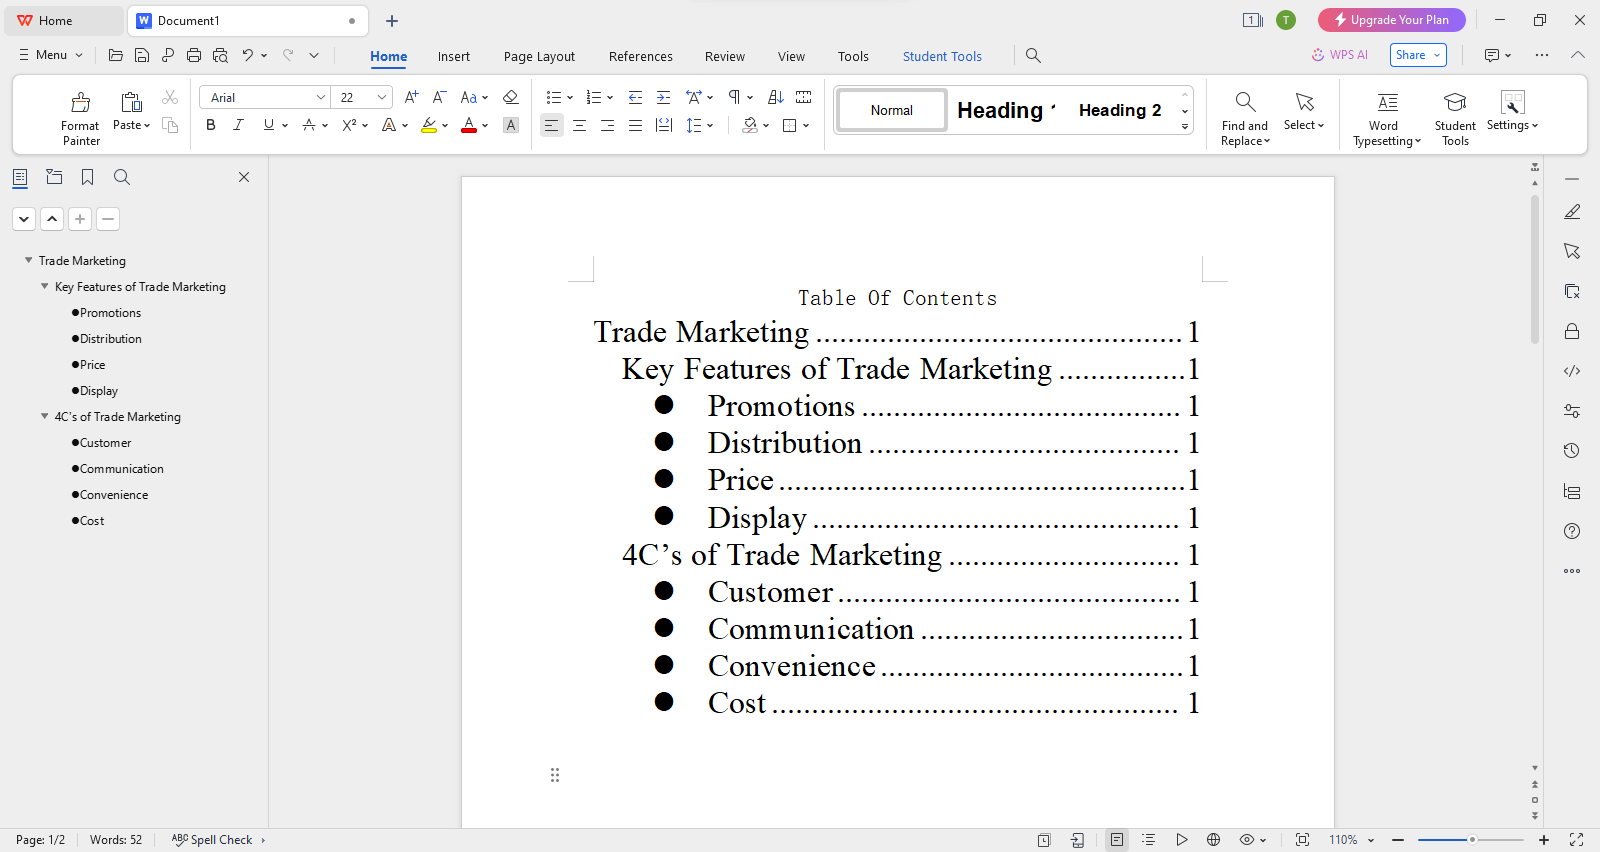Screen dimensions: 1600x852
Task: Click the Sort icon
Action: [x=776, y=97]
